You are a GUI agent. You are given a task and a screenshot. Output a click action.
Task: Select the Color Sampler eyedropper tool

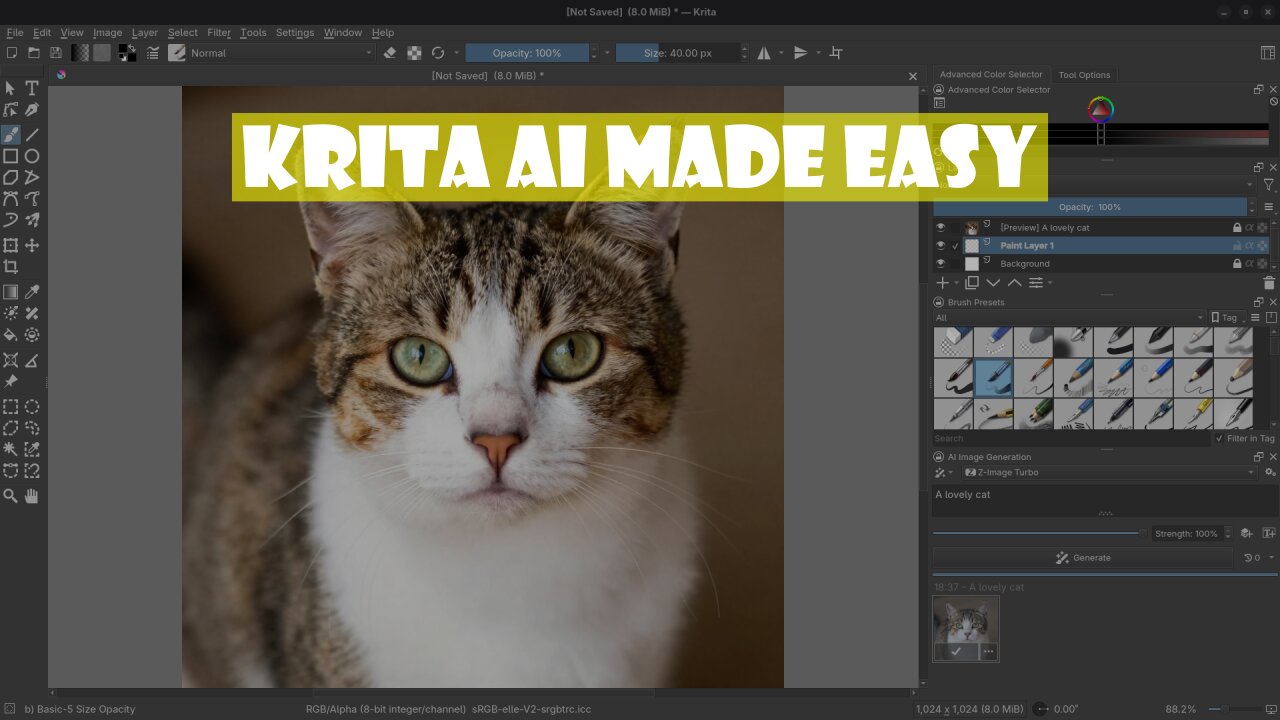(x=32, y=292)
